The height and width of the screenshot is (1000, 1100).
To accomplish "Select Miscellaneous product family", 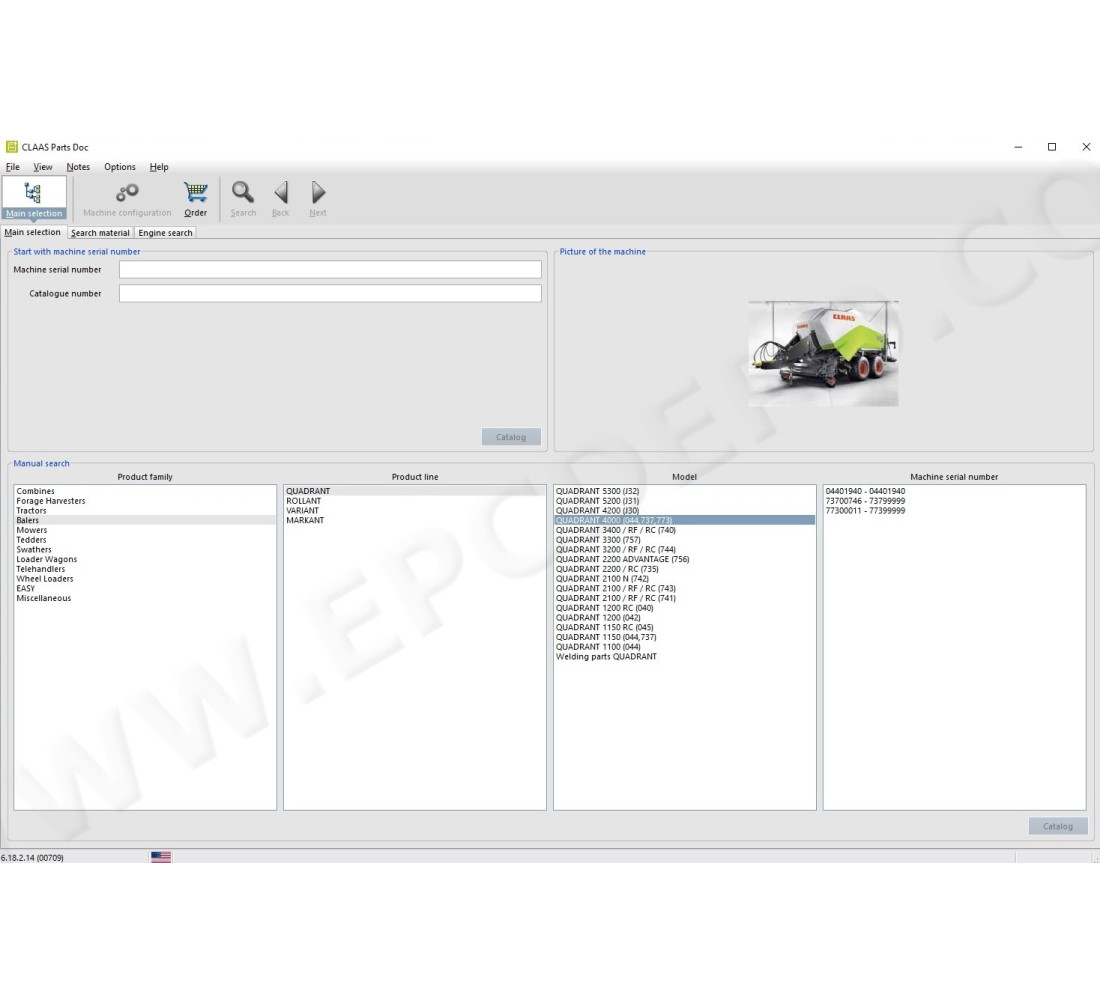I will coord(145,599).
